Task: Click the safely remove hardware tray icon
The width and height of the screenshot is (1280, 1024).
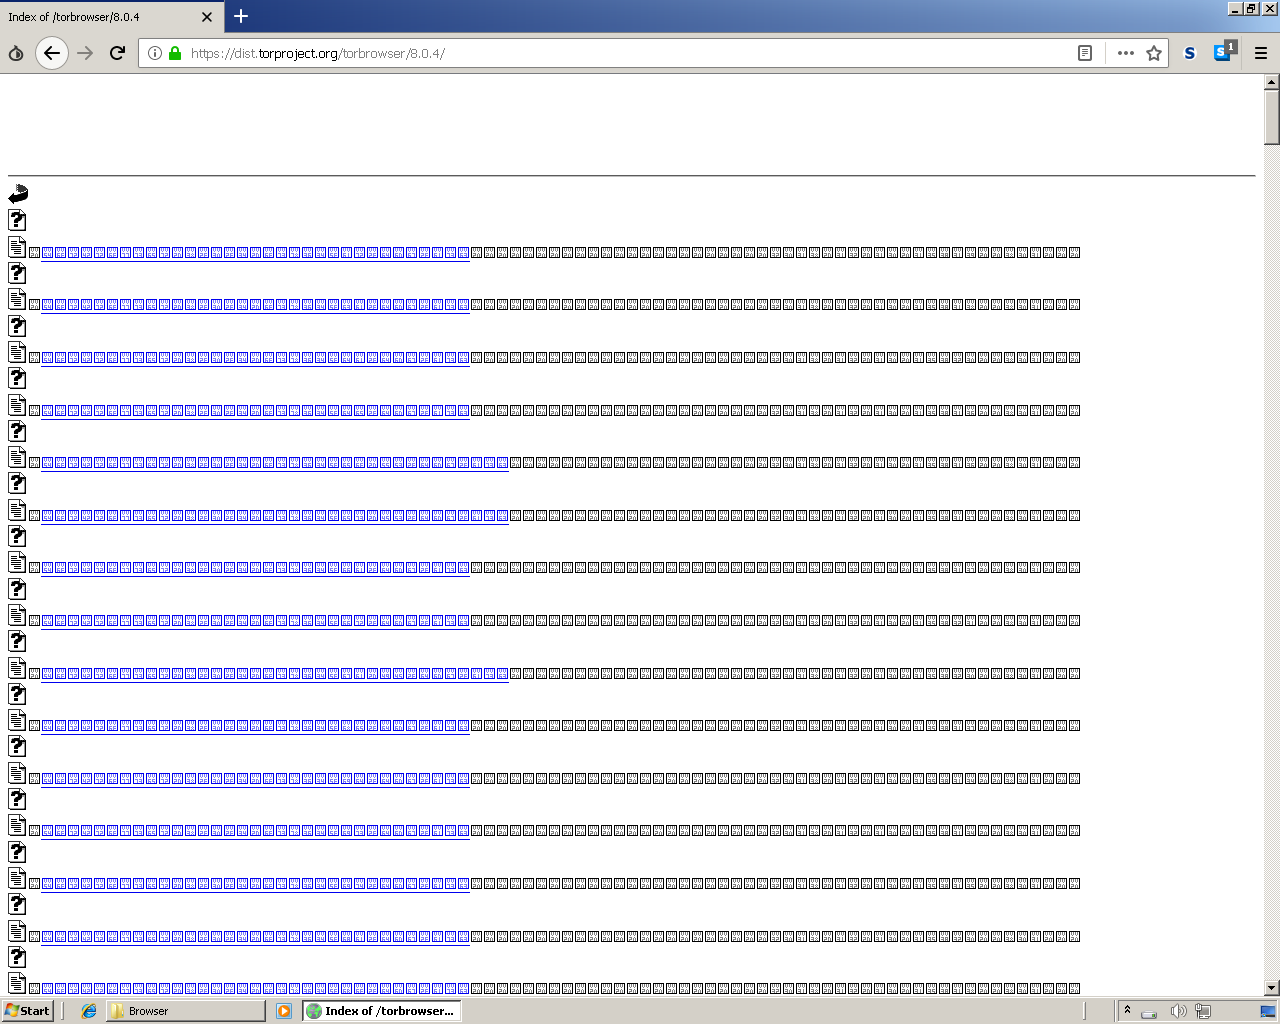Action: (x=1149, y=1012)
